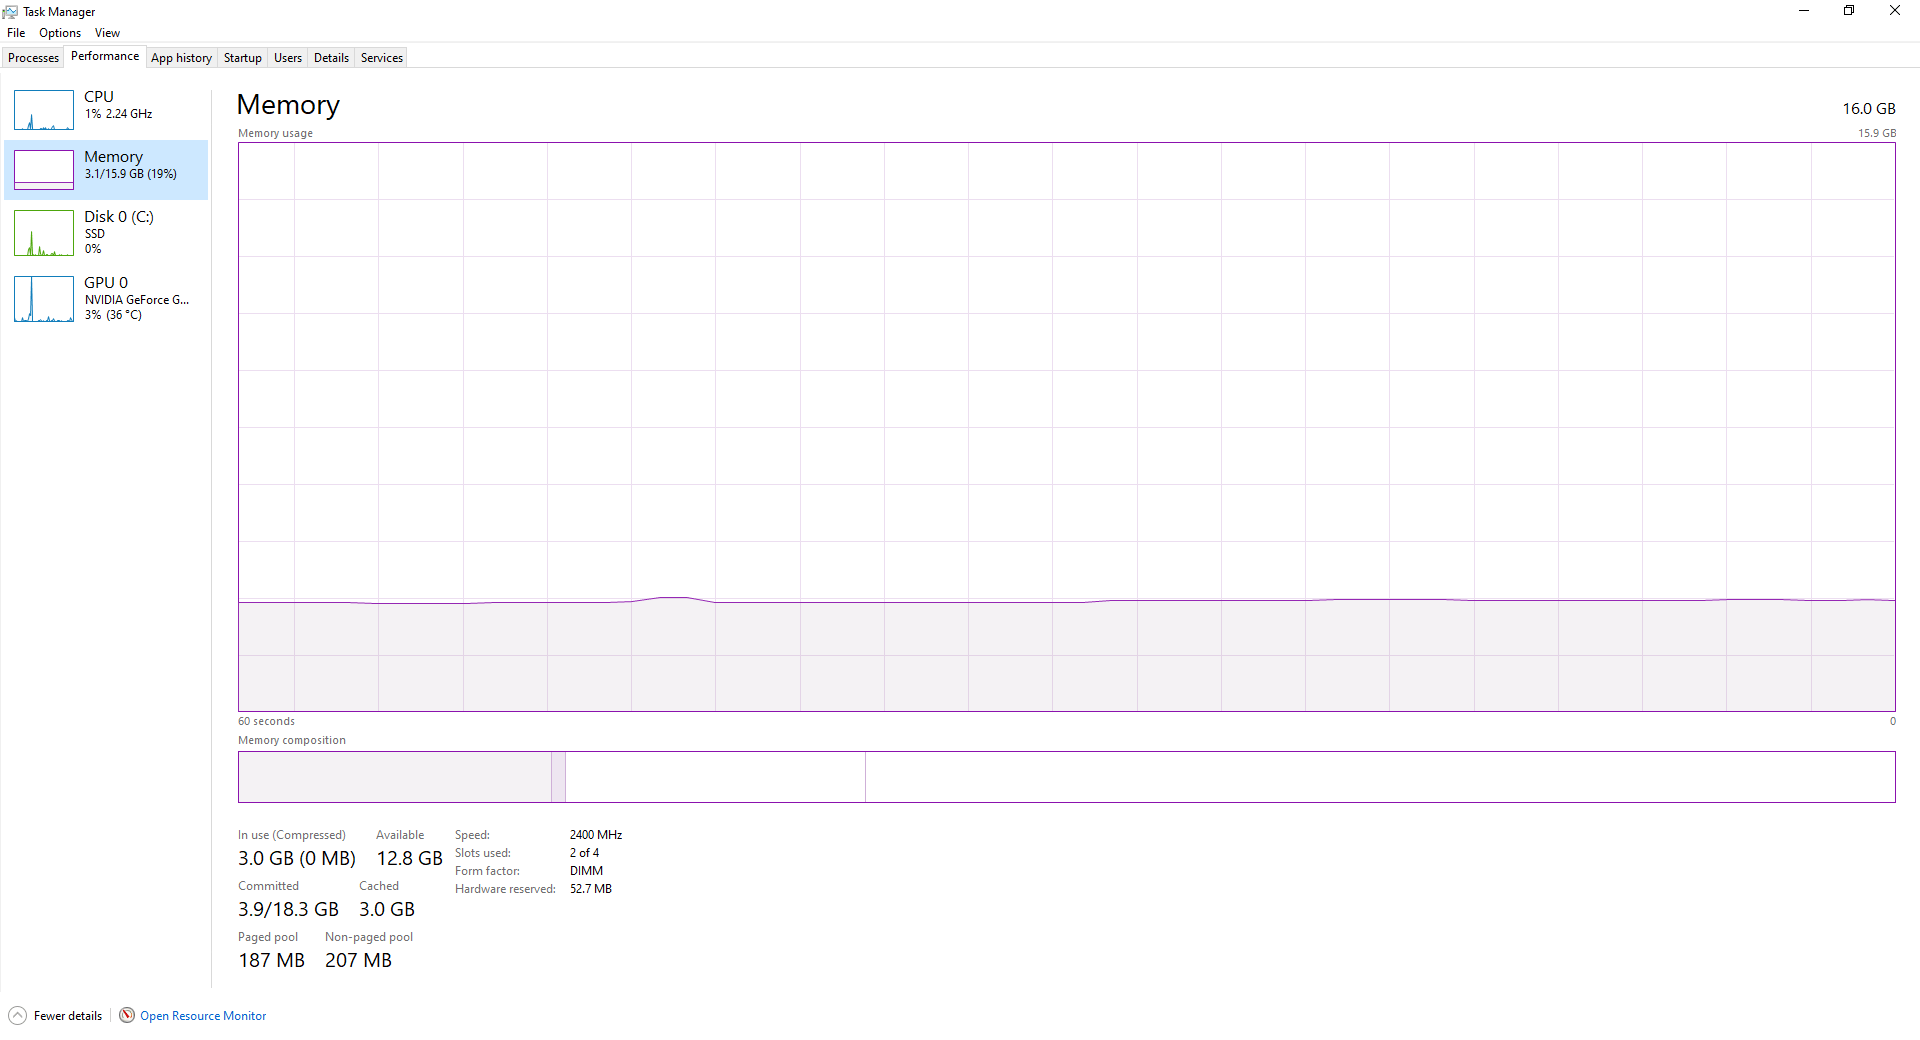Image resolution: width=1920 pixels, height=1040 pixels.
Task: Click the In use value 3.0 GB (0 MB)
Action: point(297,858)
